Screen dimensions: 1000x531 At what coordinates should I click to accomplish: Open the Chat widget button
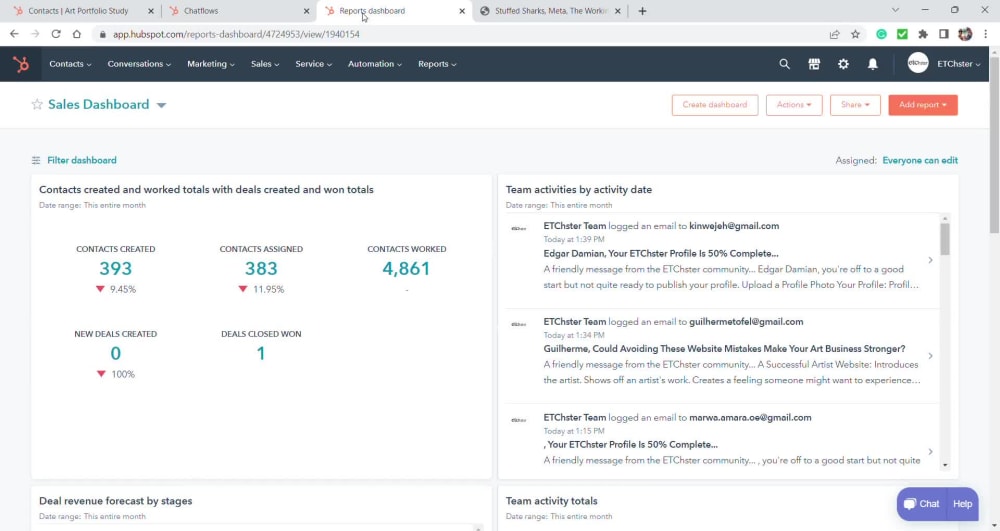[x=922, y=504]
